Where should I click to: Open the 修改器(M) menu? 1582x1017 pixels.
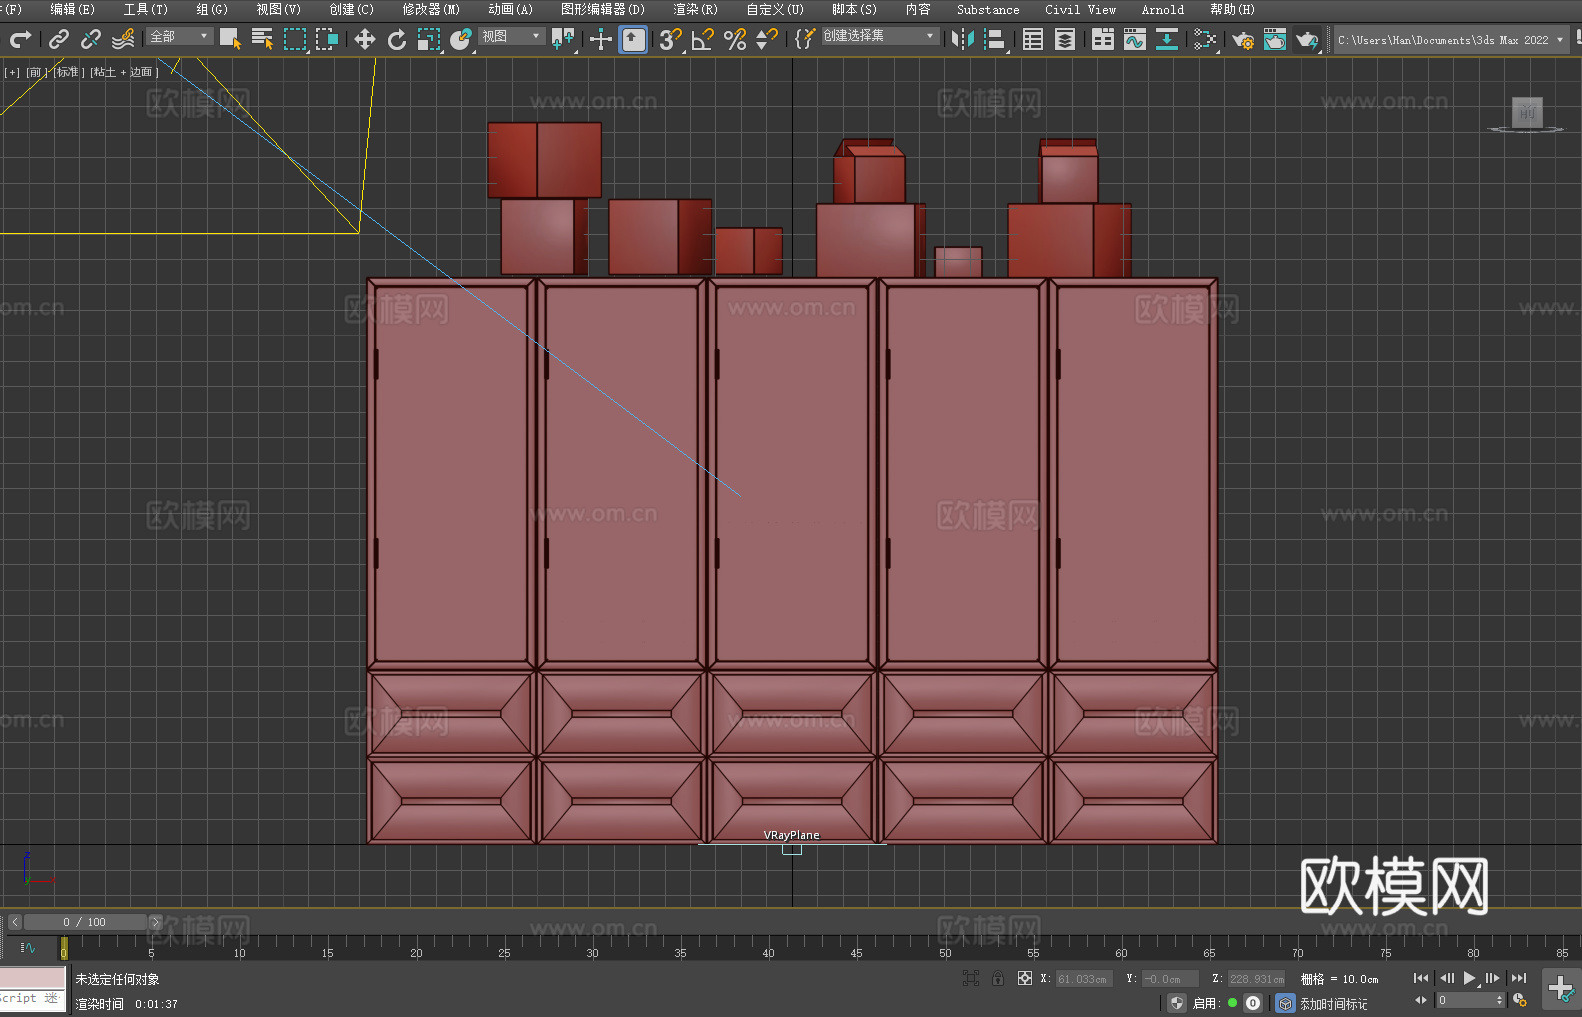point(431,9)
